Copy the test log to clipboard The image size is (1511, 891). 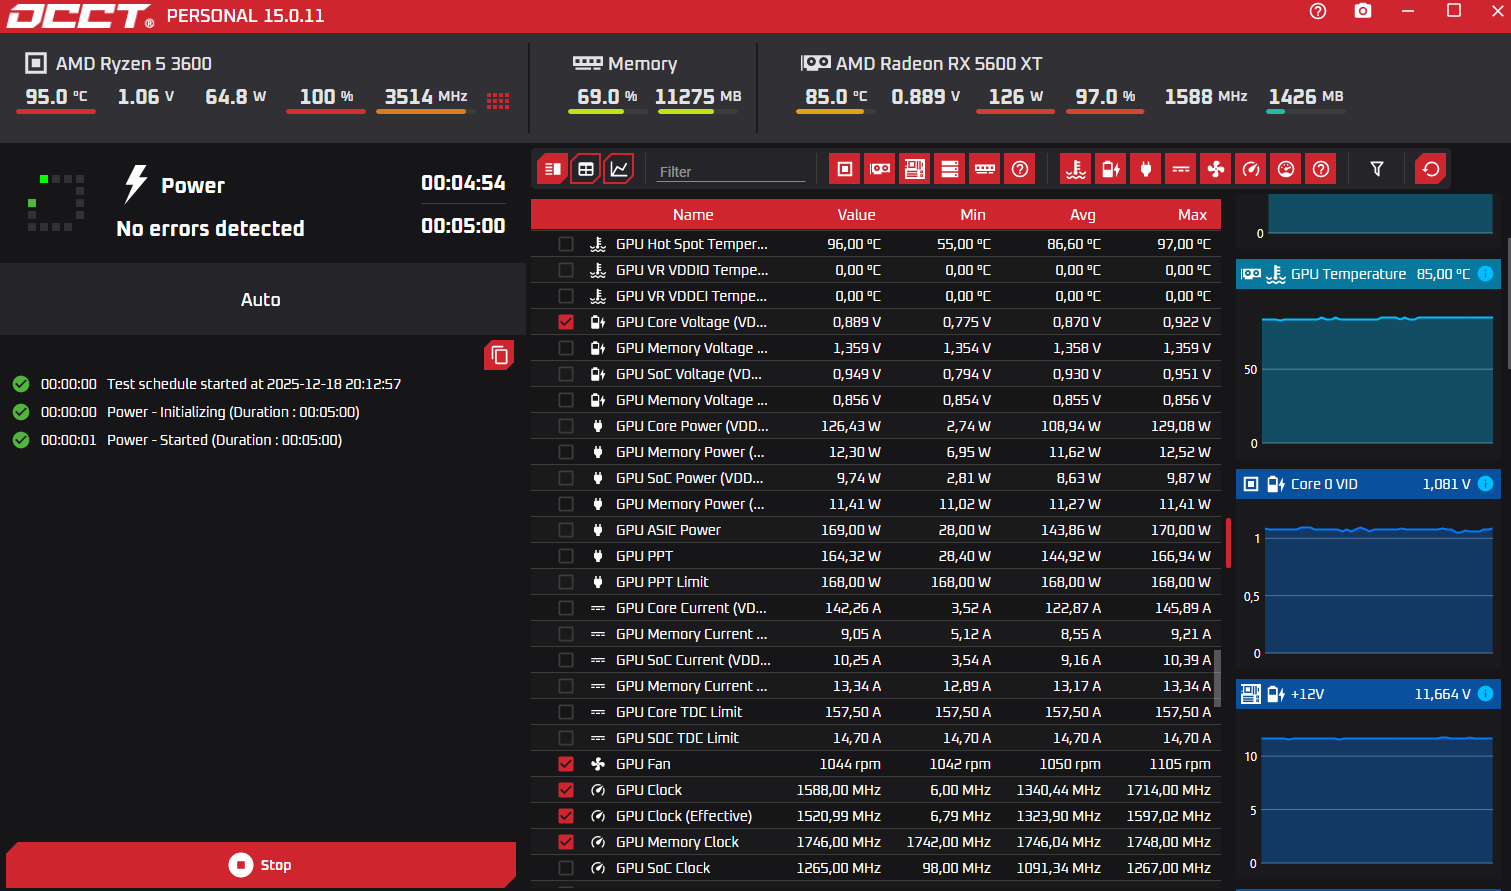(500, 355)
